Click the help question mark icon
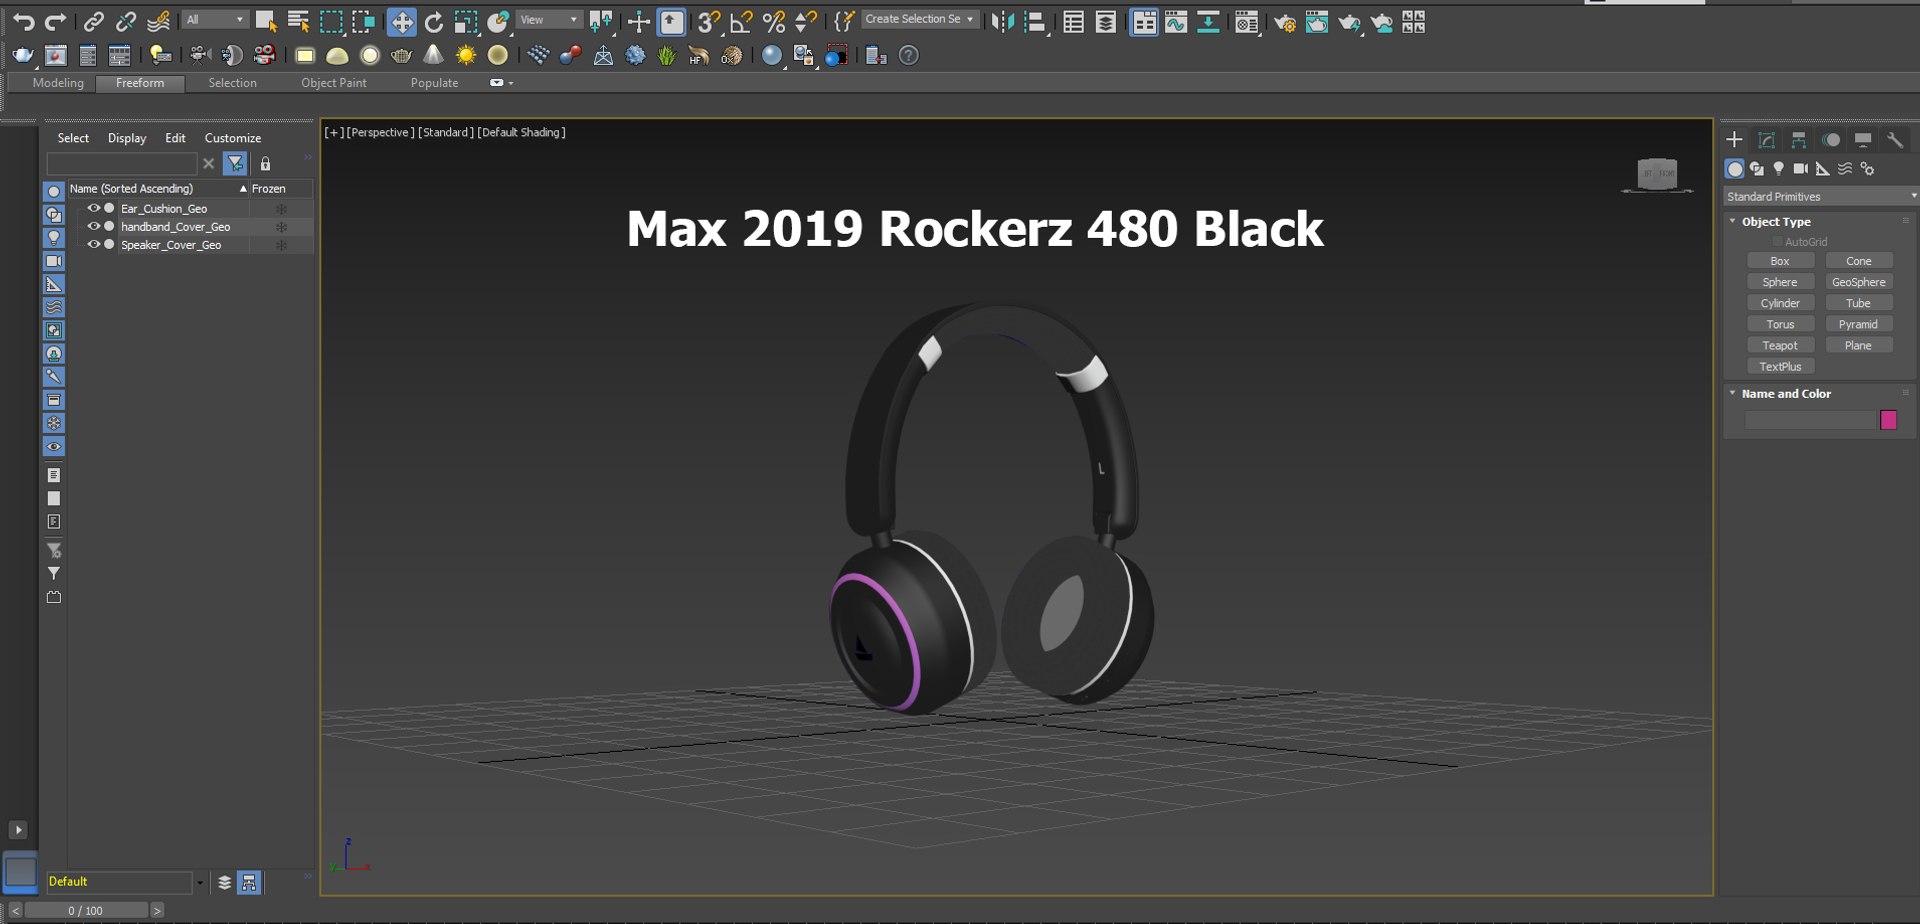 click(x=908, y=55)
